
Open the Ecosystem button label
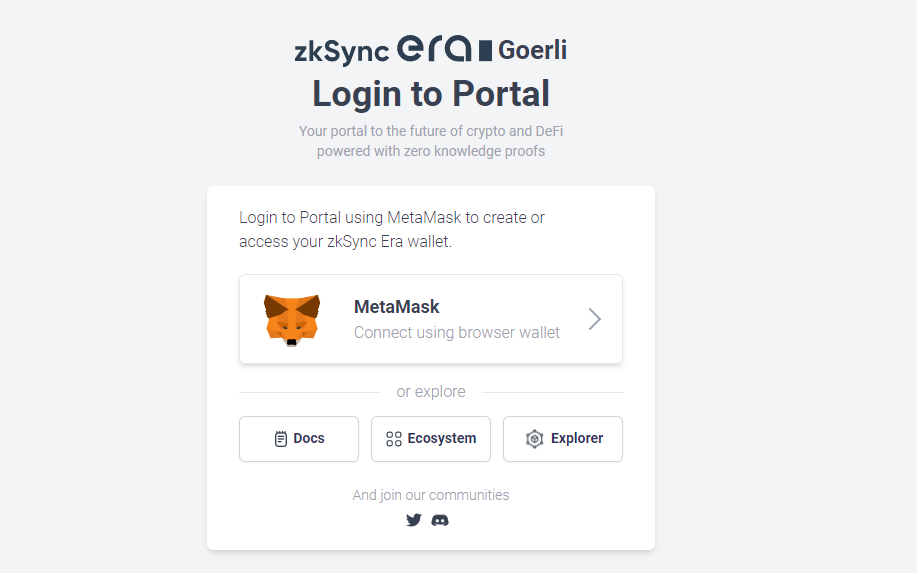tap(442, 438)
